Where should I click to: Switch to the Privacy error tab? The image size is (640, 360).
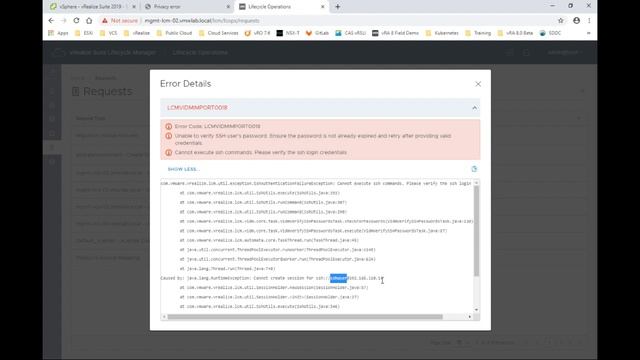tap(186, 7)
